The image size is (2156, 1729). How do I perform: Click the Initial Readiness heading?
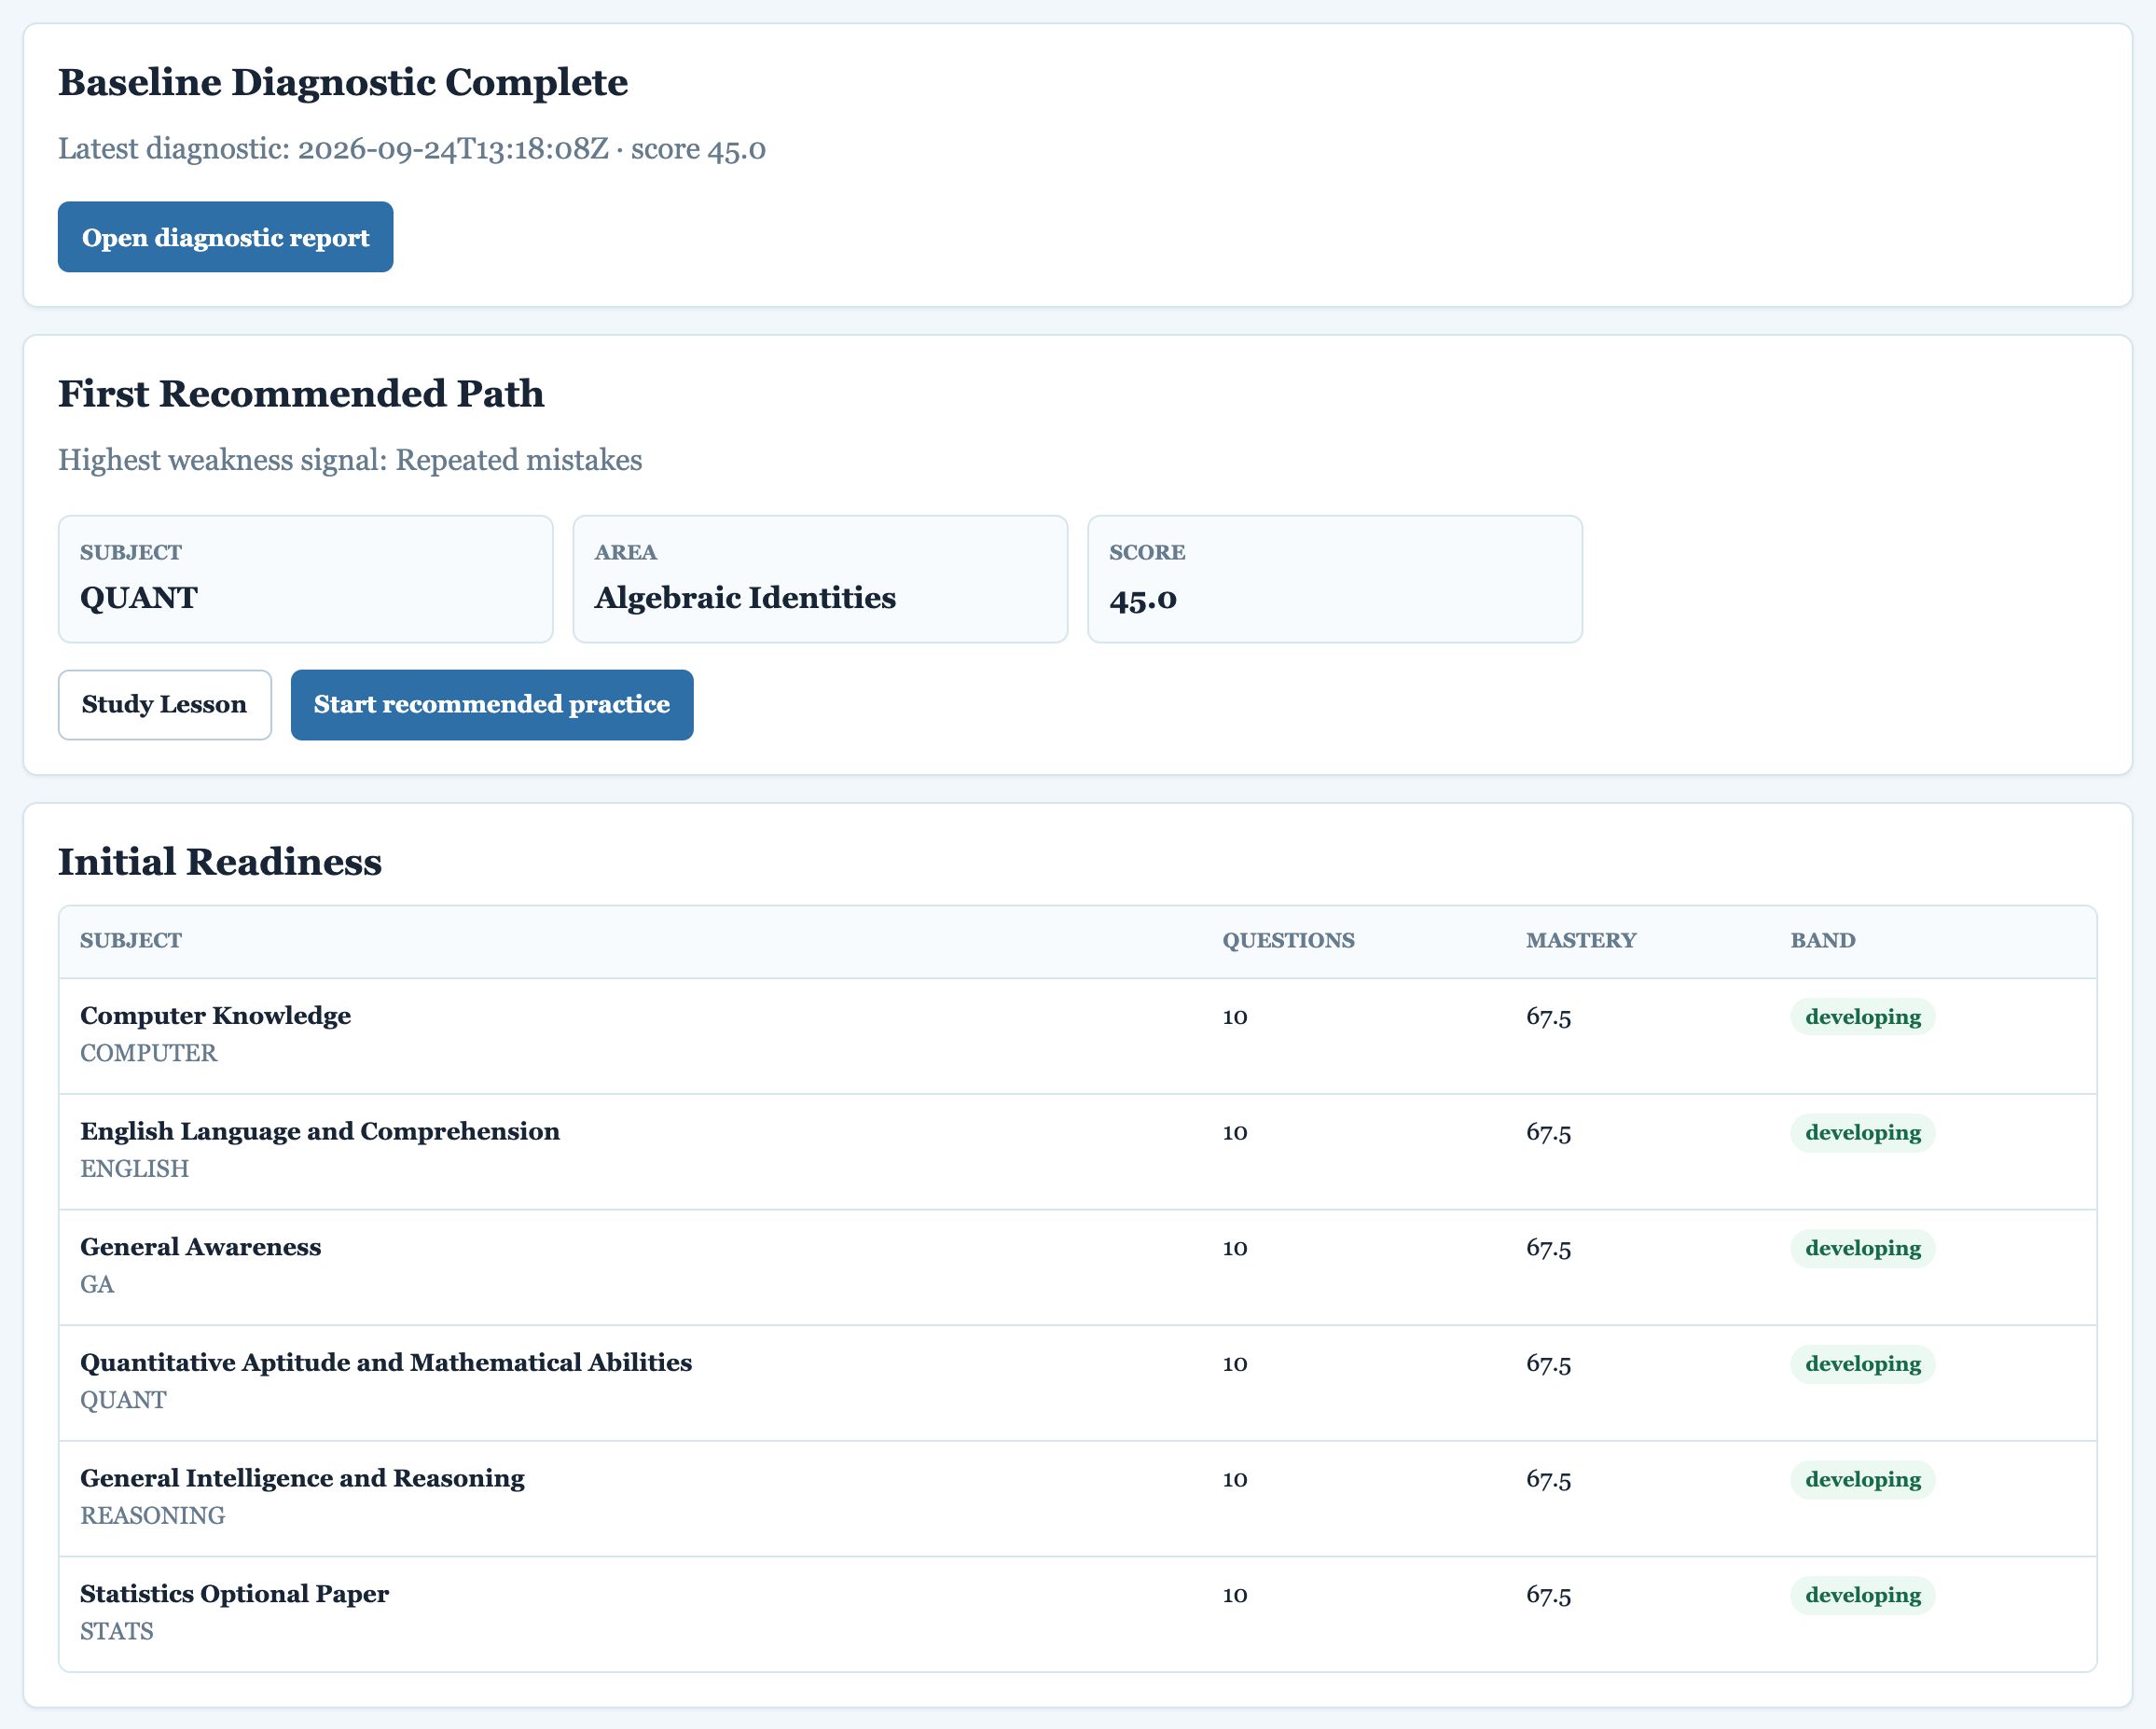point(220,862)
